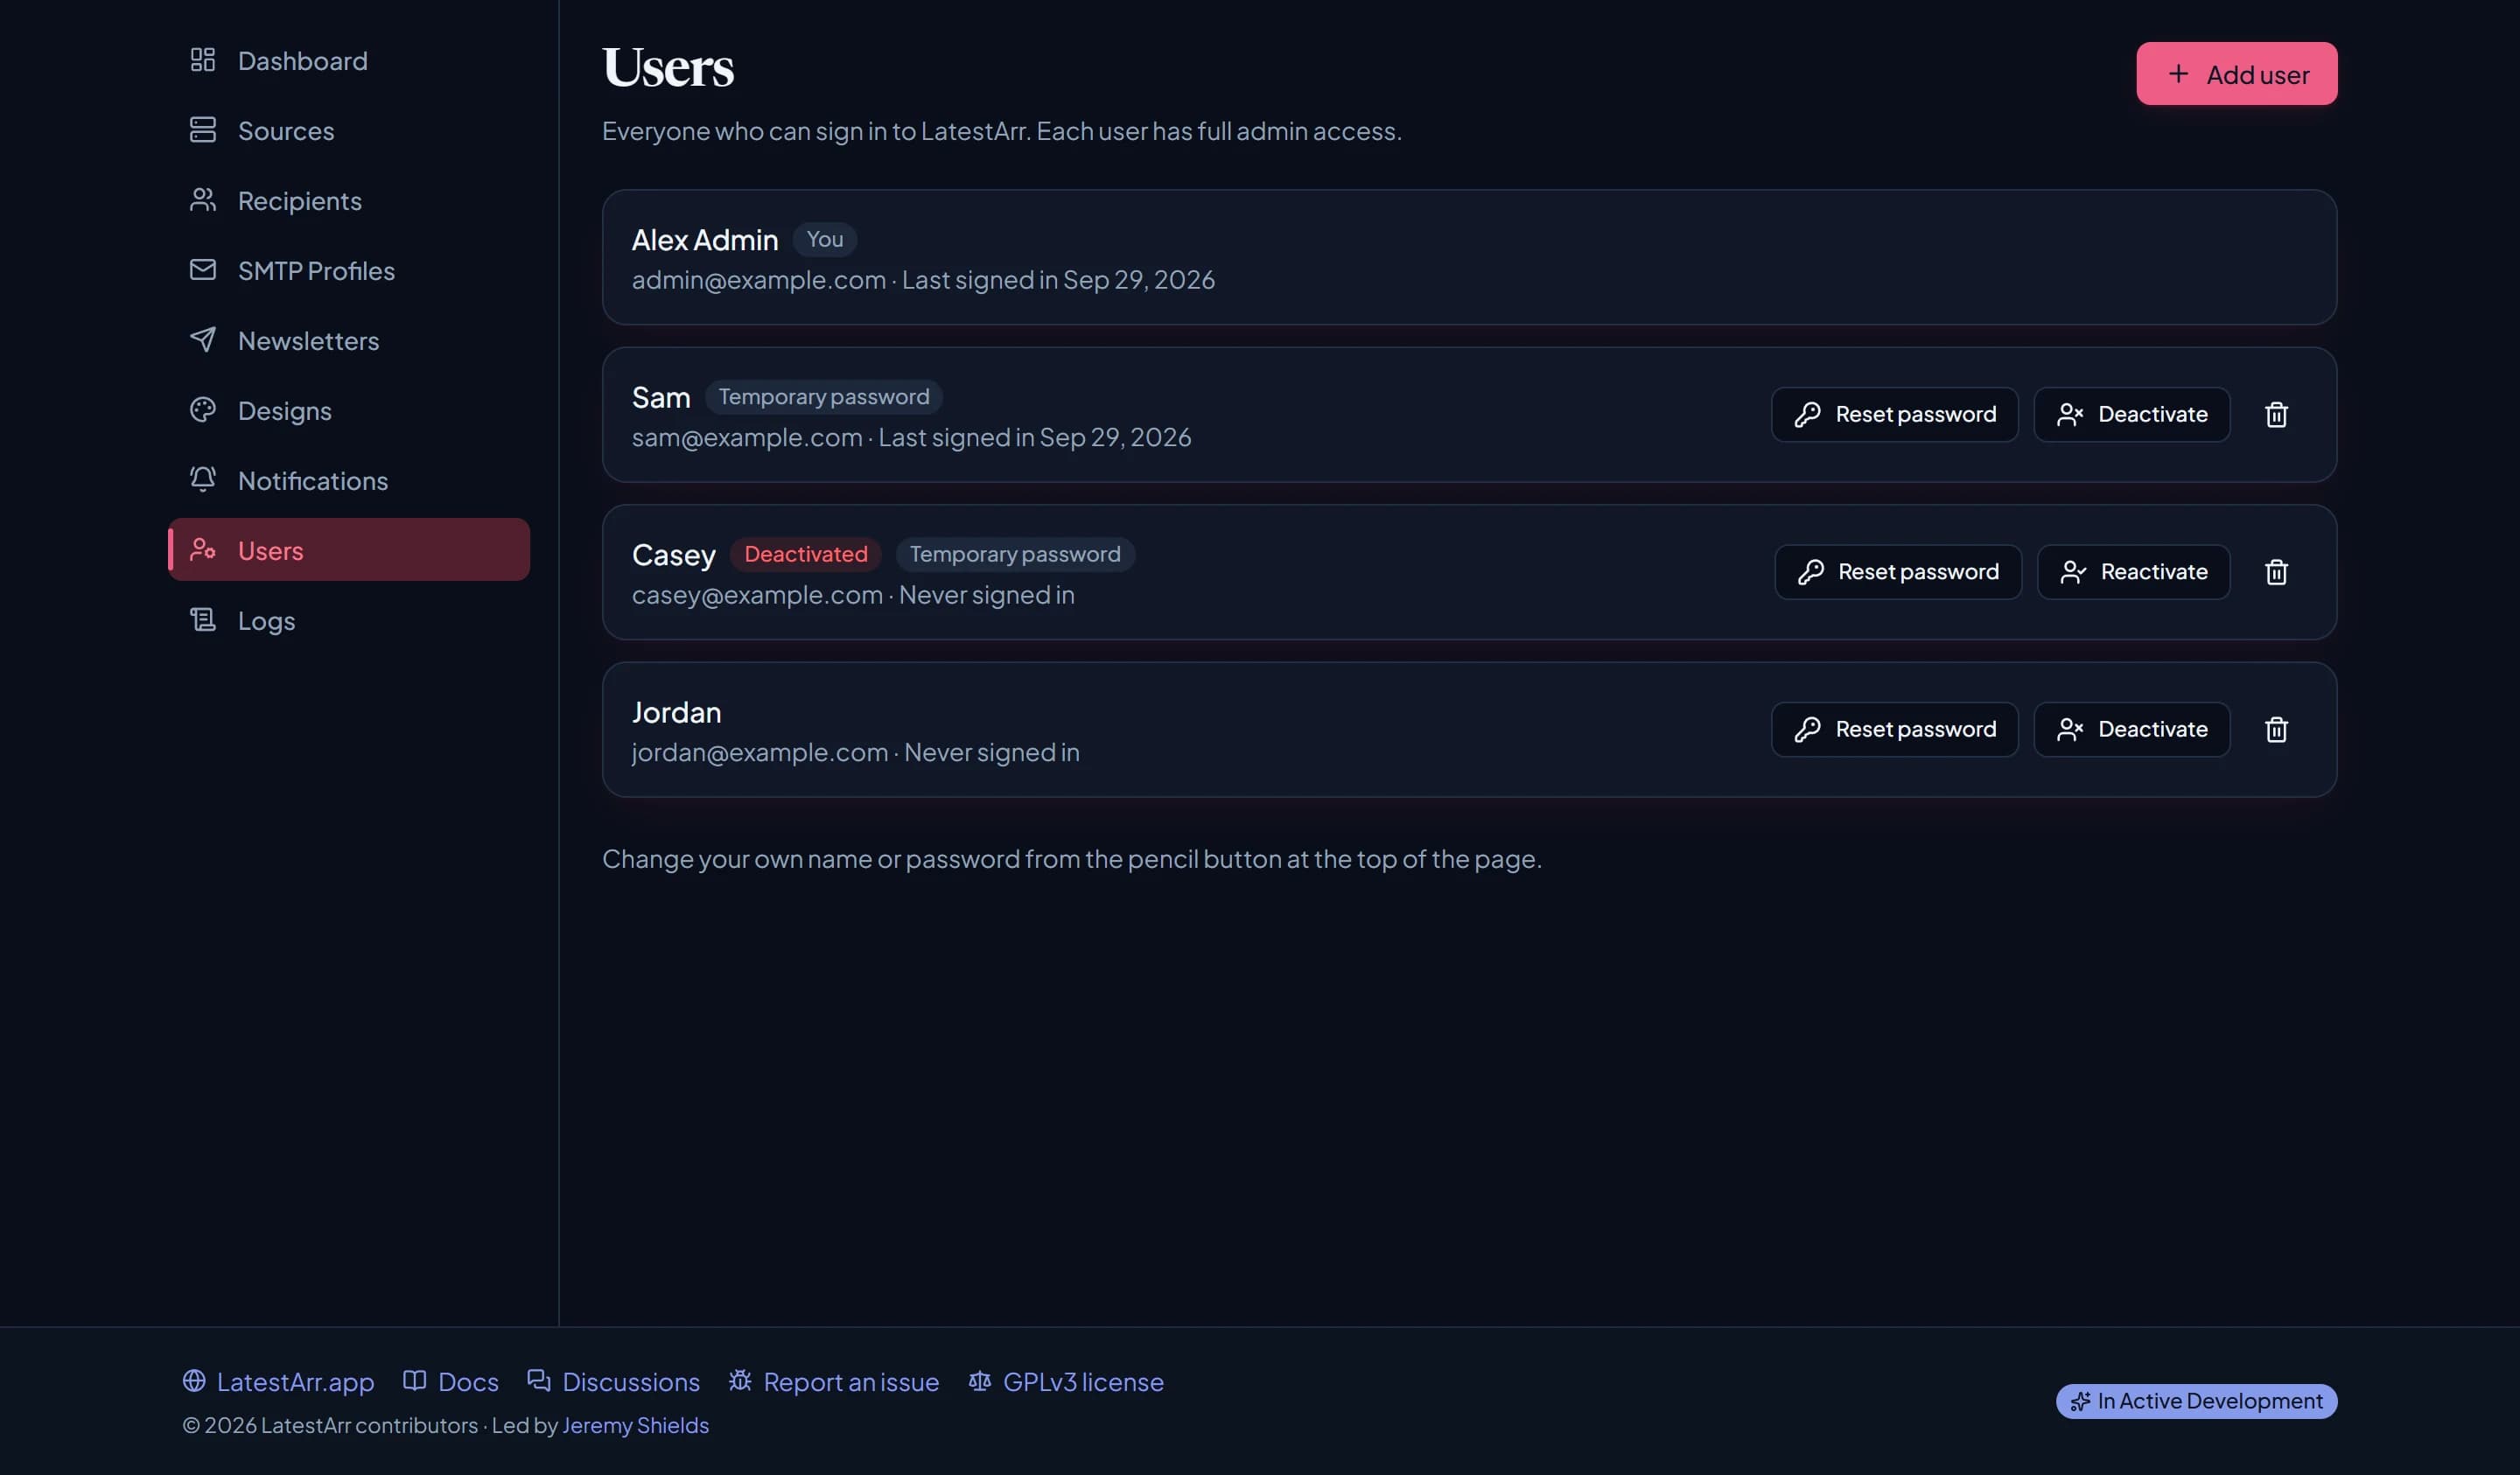Viewport: 2520px width, 1475px height.
Task: Click the user-x icon in Sam's row
Action: [x=2070, y=414]
